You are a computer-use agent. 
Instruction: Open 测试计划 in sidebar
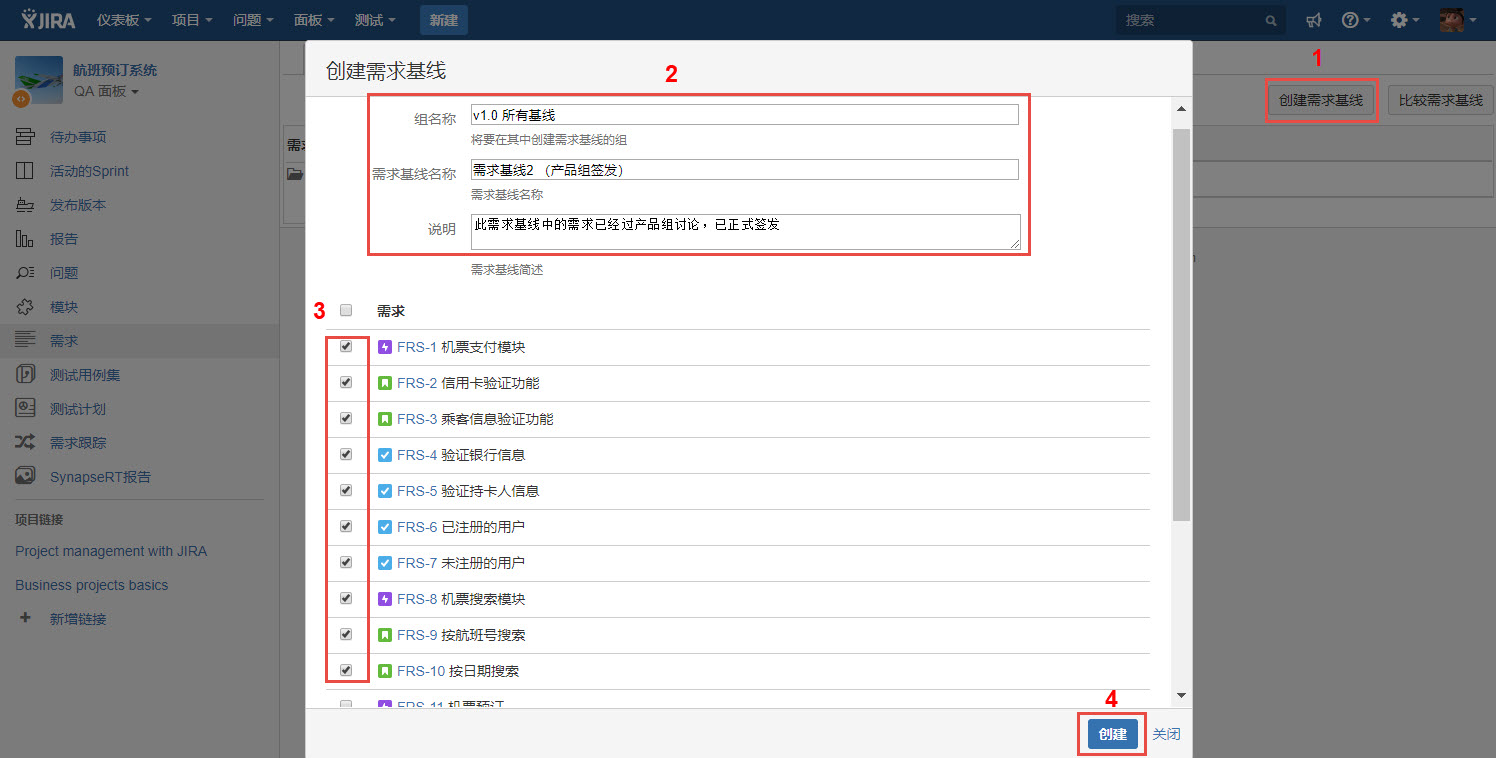[78, 409]
